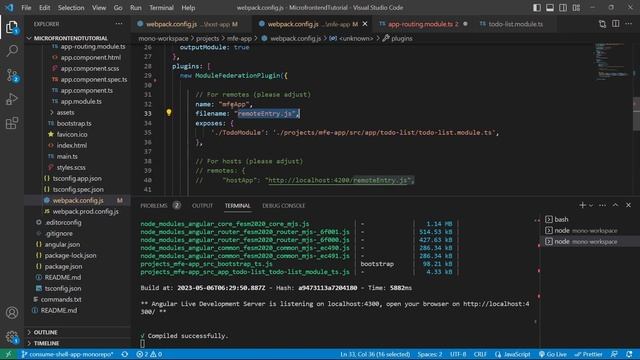Switch to the app-routing.module.ts editor tab

[422, 24]
